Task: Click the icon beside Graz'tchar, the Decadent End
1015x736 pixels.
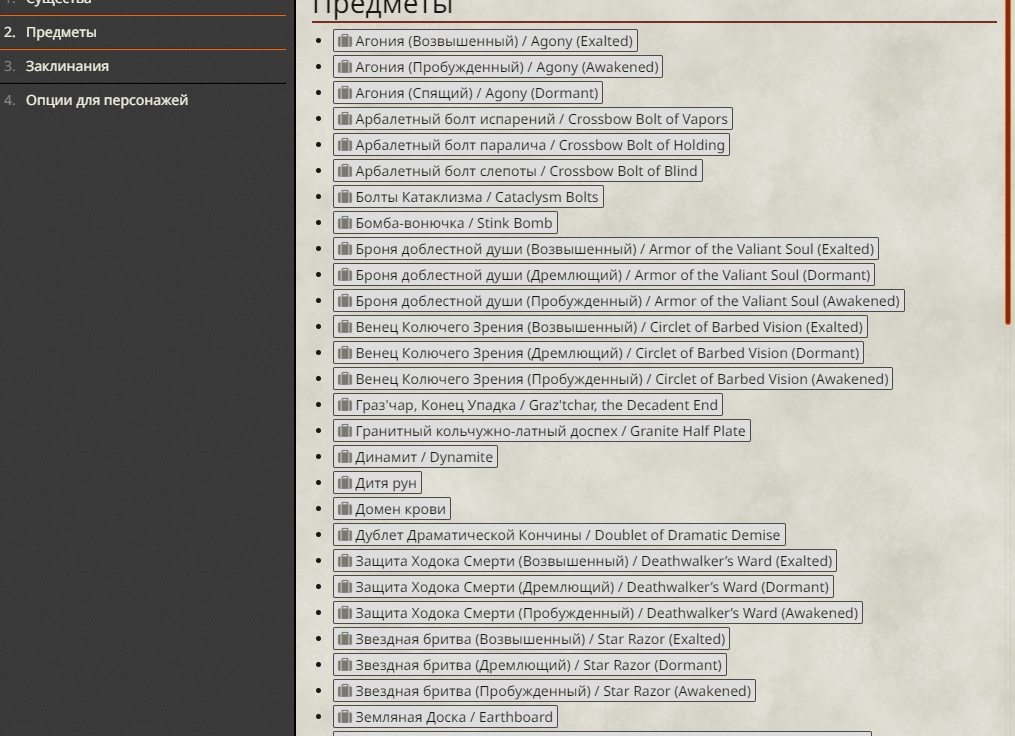Action: point(345,405)
